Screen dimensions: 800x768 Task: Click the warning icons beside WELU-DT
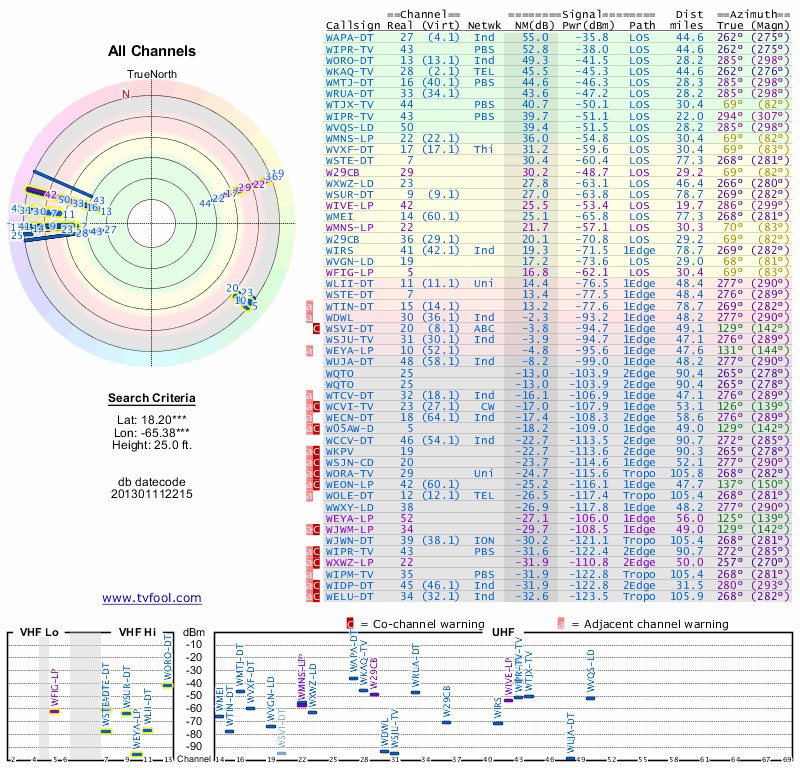click(x=313, y=596)
